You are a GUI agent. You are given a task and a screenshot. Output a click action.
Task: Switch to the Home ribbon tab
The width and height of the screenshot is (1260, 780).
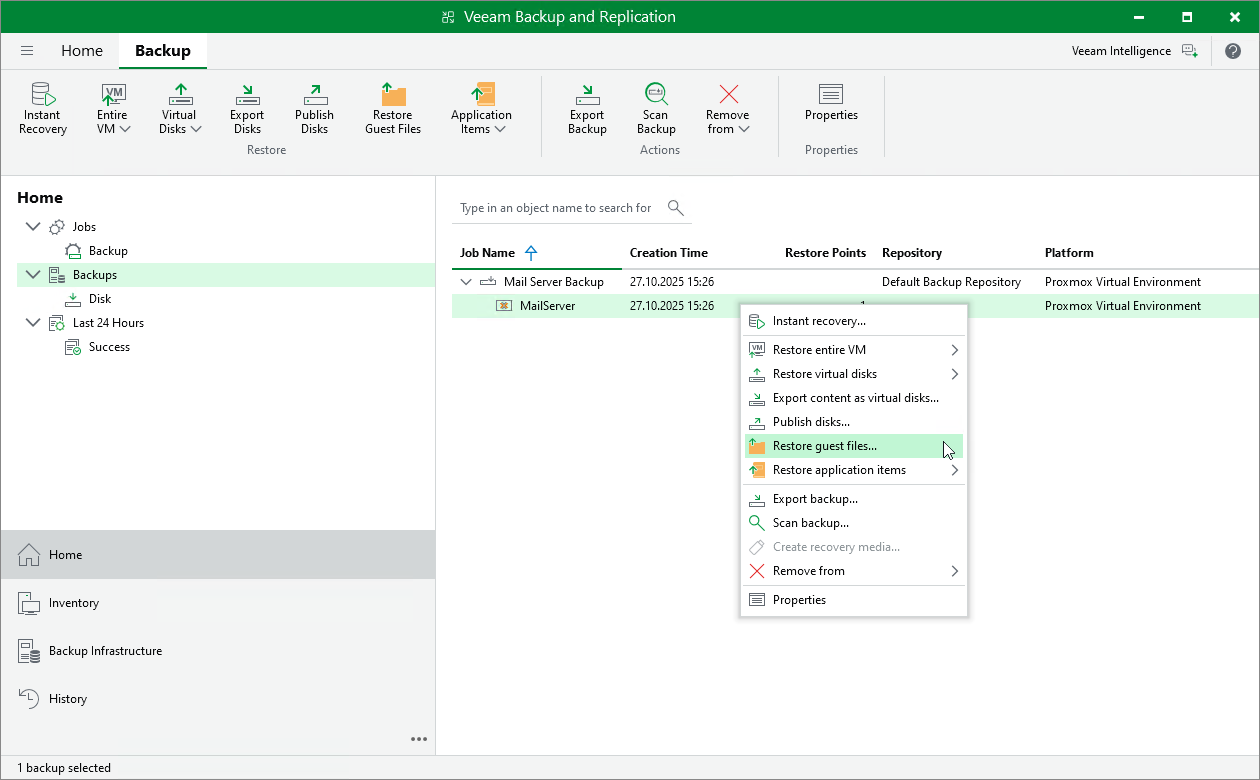[x=82, y=51]
